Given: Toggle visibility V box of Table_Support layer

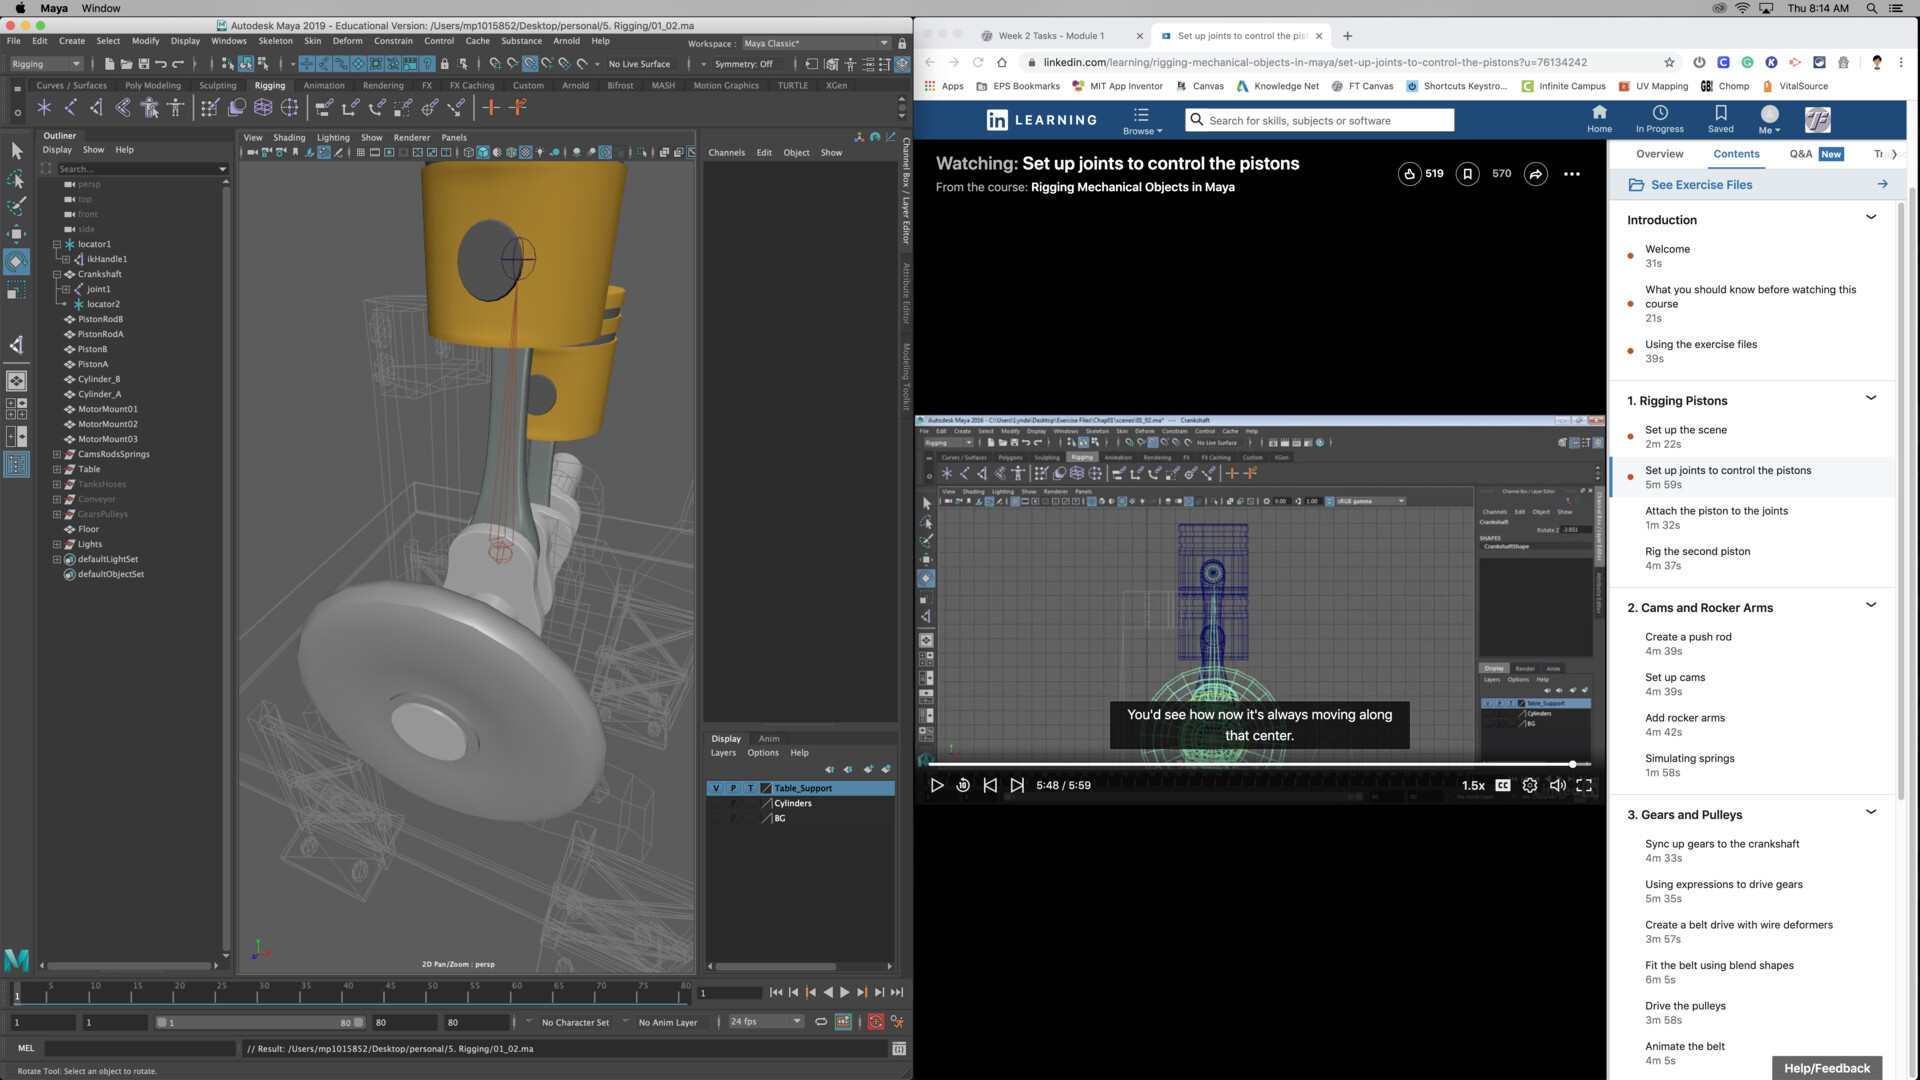Looking at the screenshot, I should coord(716,789).
